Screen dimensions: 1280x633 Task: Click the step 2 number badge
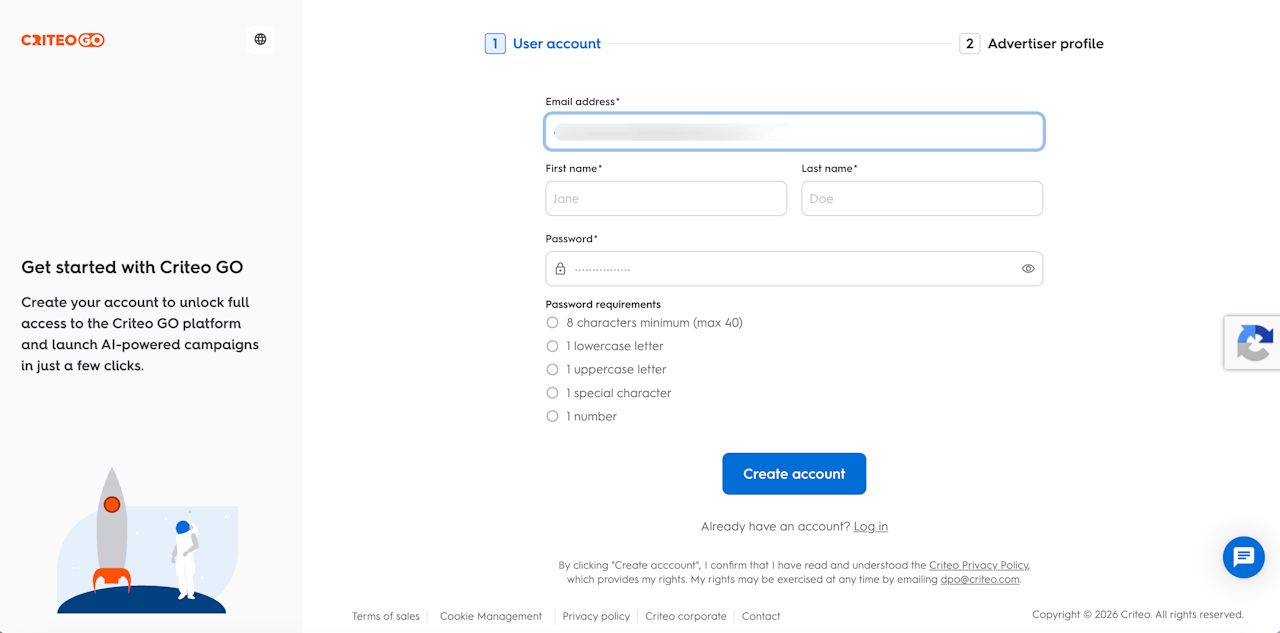969,44
